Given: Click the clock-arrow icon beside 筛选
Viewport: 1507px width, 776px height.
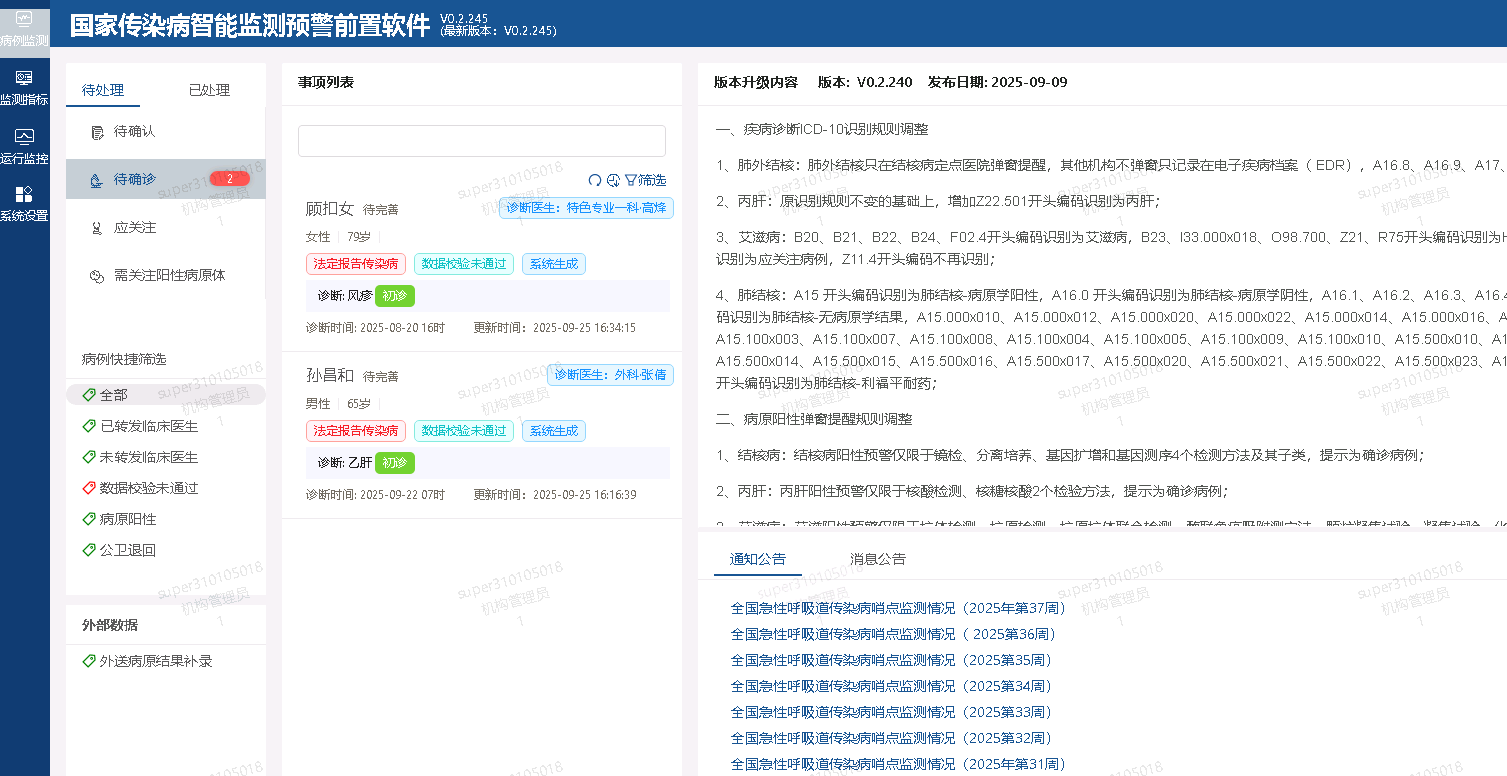Looking at the screenshot, I should point(613,180).
